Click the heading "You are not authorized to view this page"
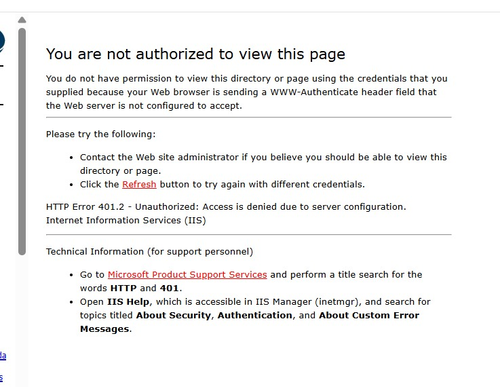 coord(196,54)
